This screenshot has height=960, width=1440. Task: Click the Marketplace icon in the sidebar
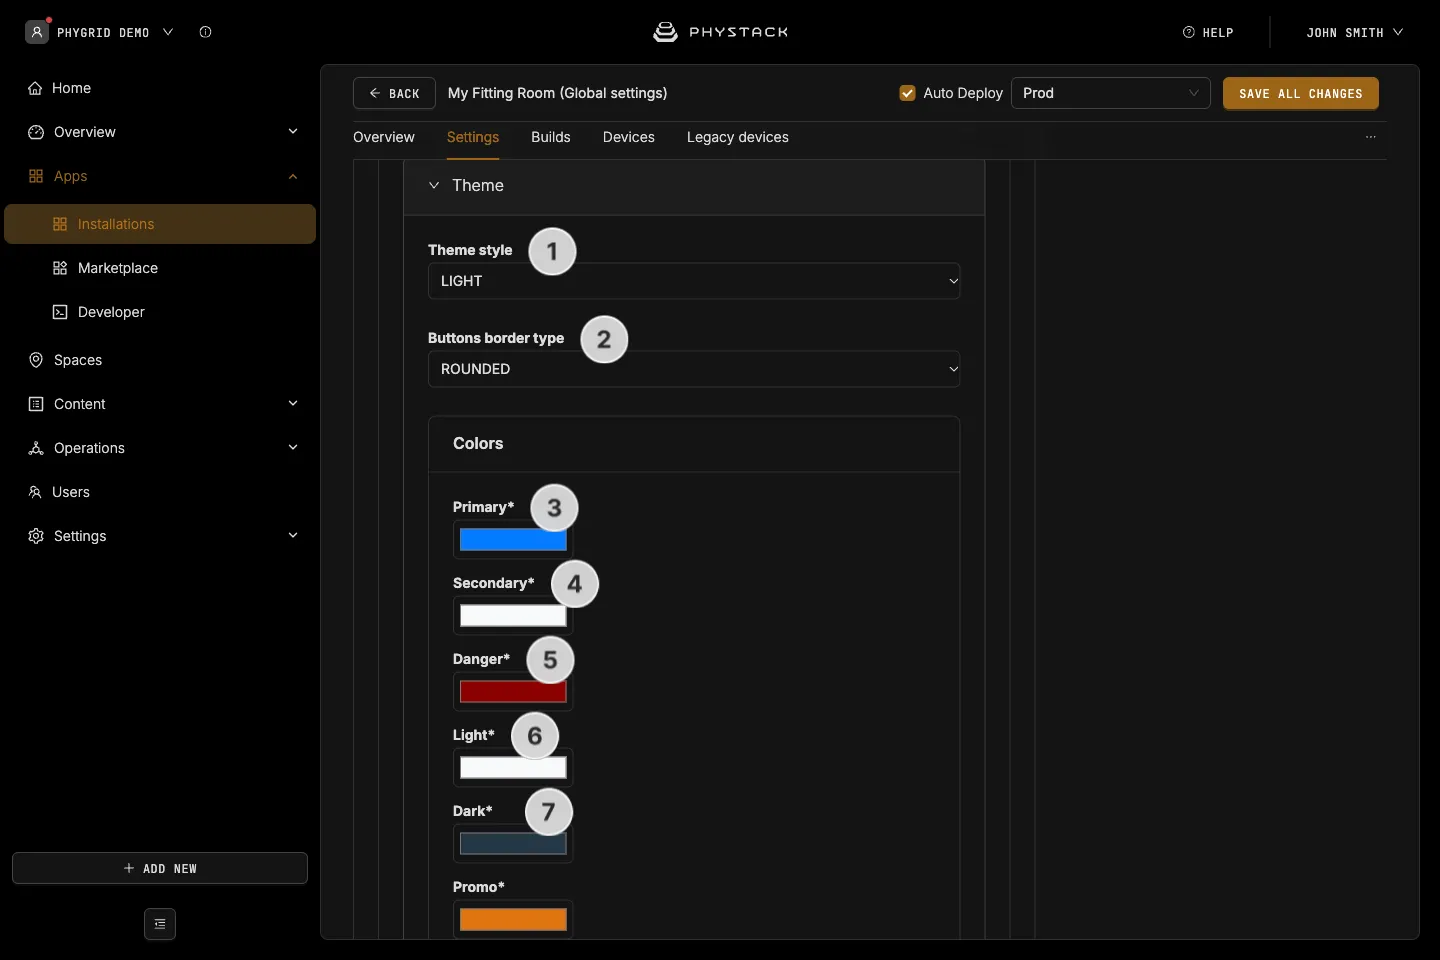click(60, 268)
